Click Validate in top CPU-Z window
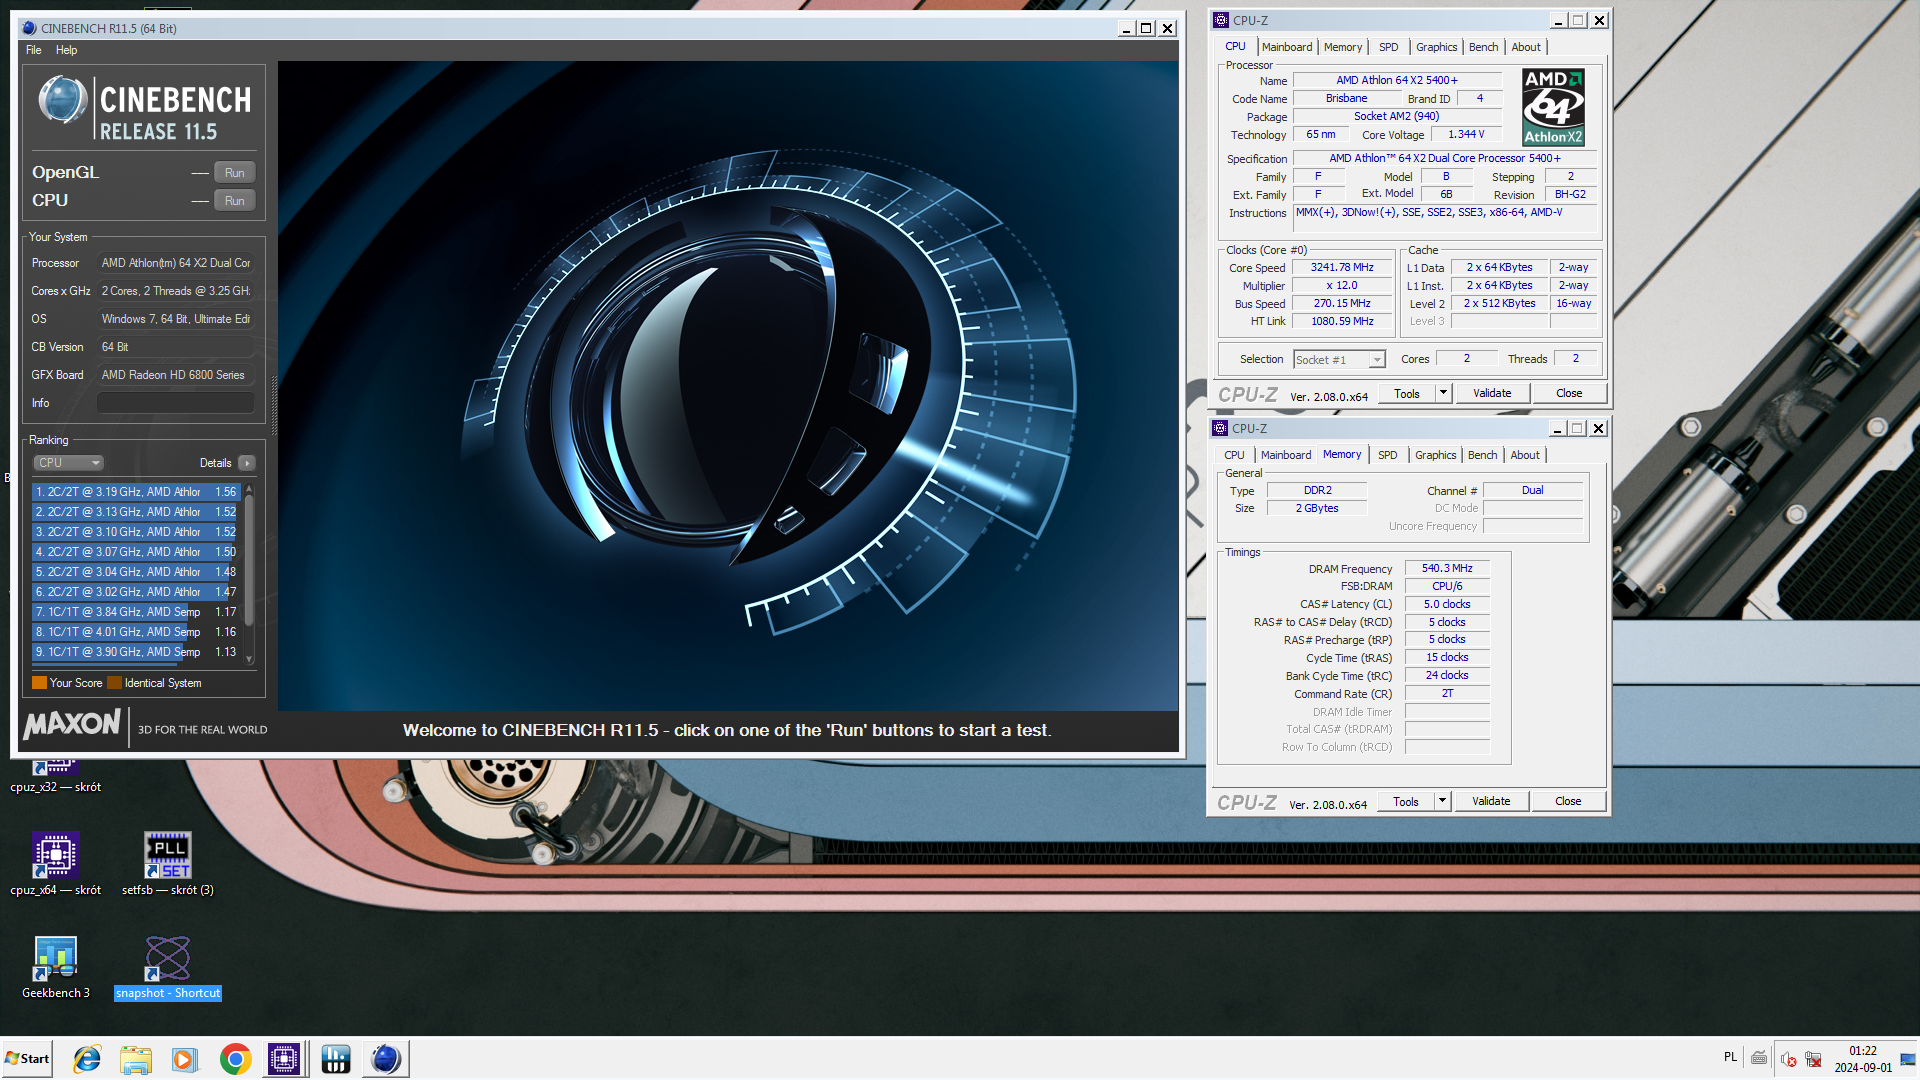 tap(1492, 394)
